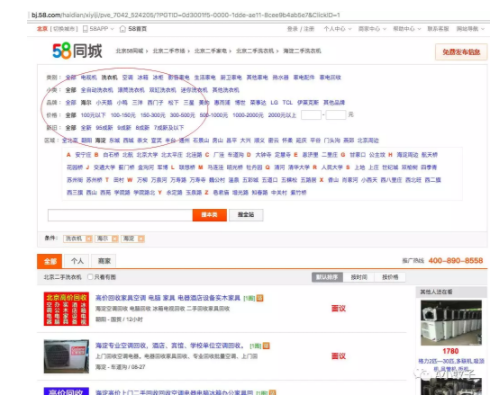Screen dimensions: 498x406
Task: Remove the 洗衣机 filter tag
Action: tap(89, 239)
